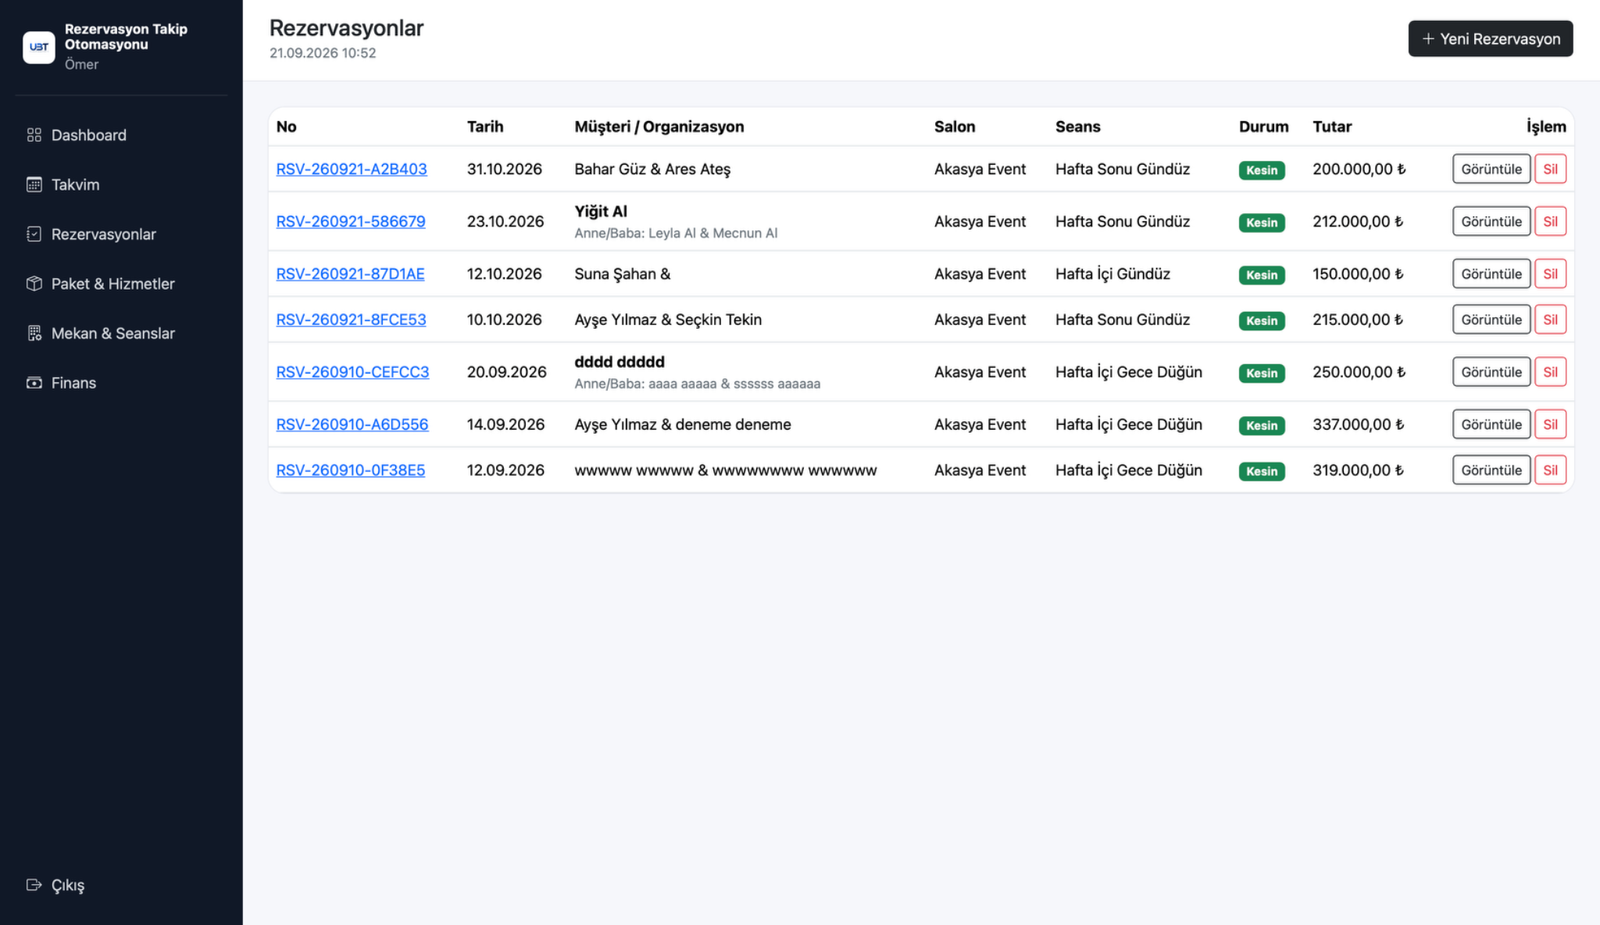
Task: Click the Çıkış logout icon
Action: click(34, 885)
